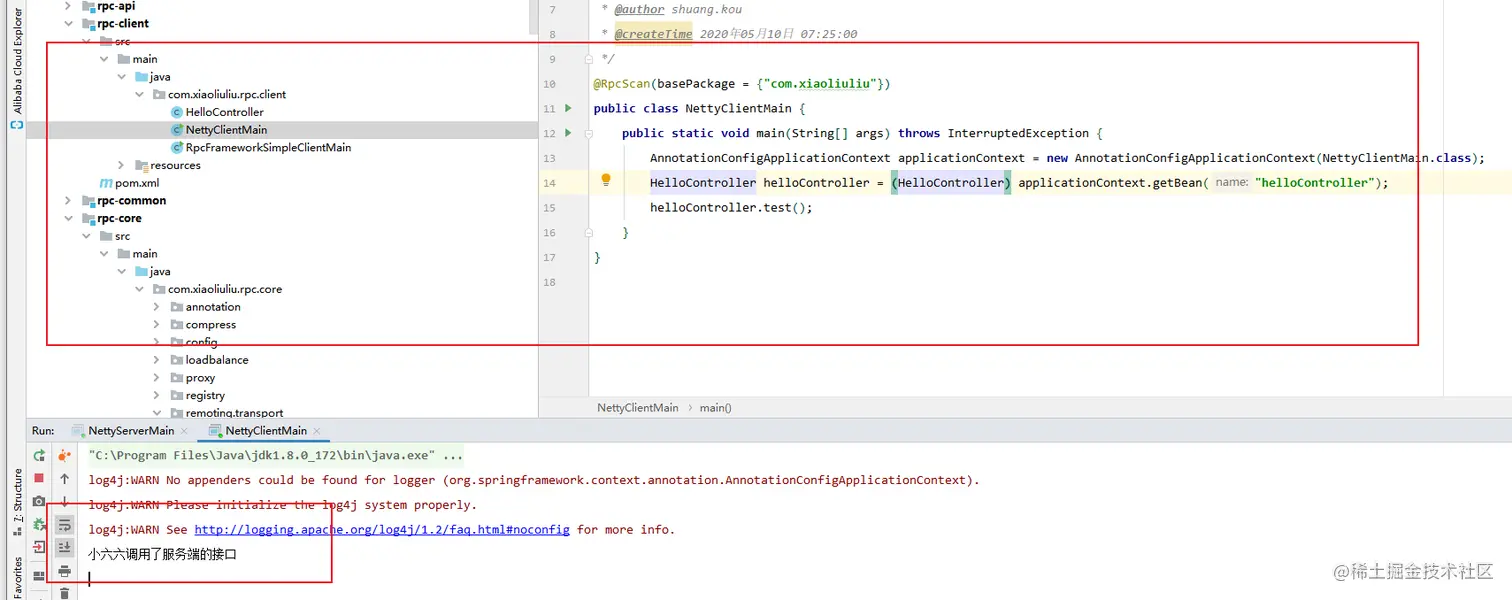Click the up arrow in console toolbar
The height and width of the screenshot is (600, 1512).
64,479
